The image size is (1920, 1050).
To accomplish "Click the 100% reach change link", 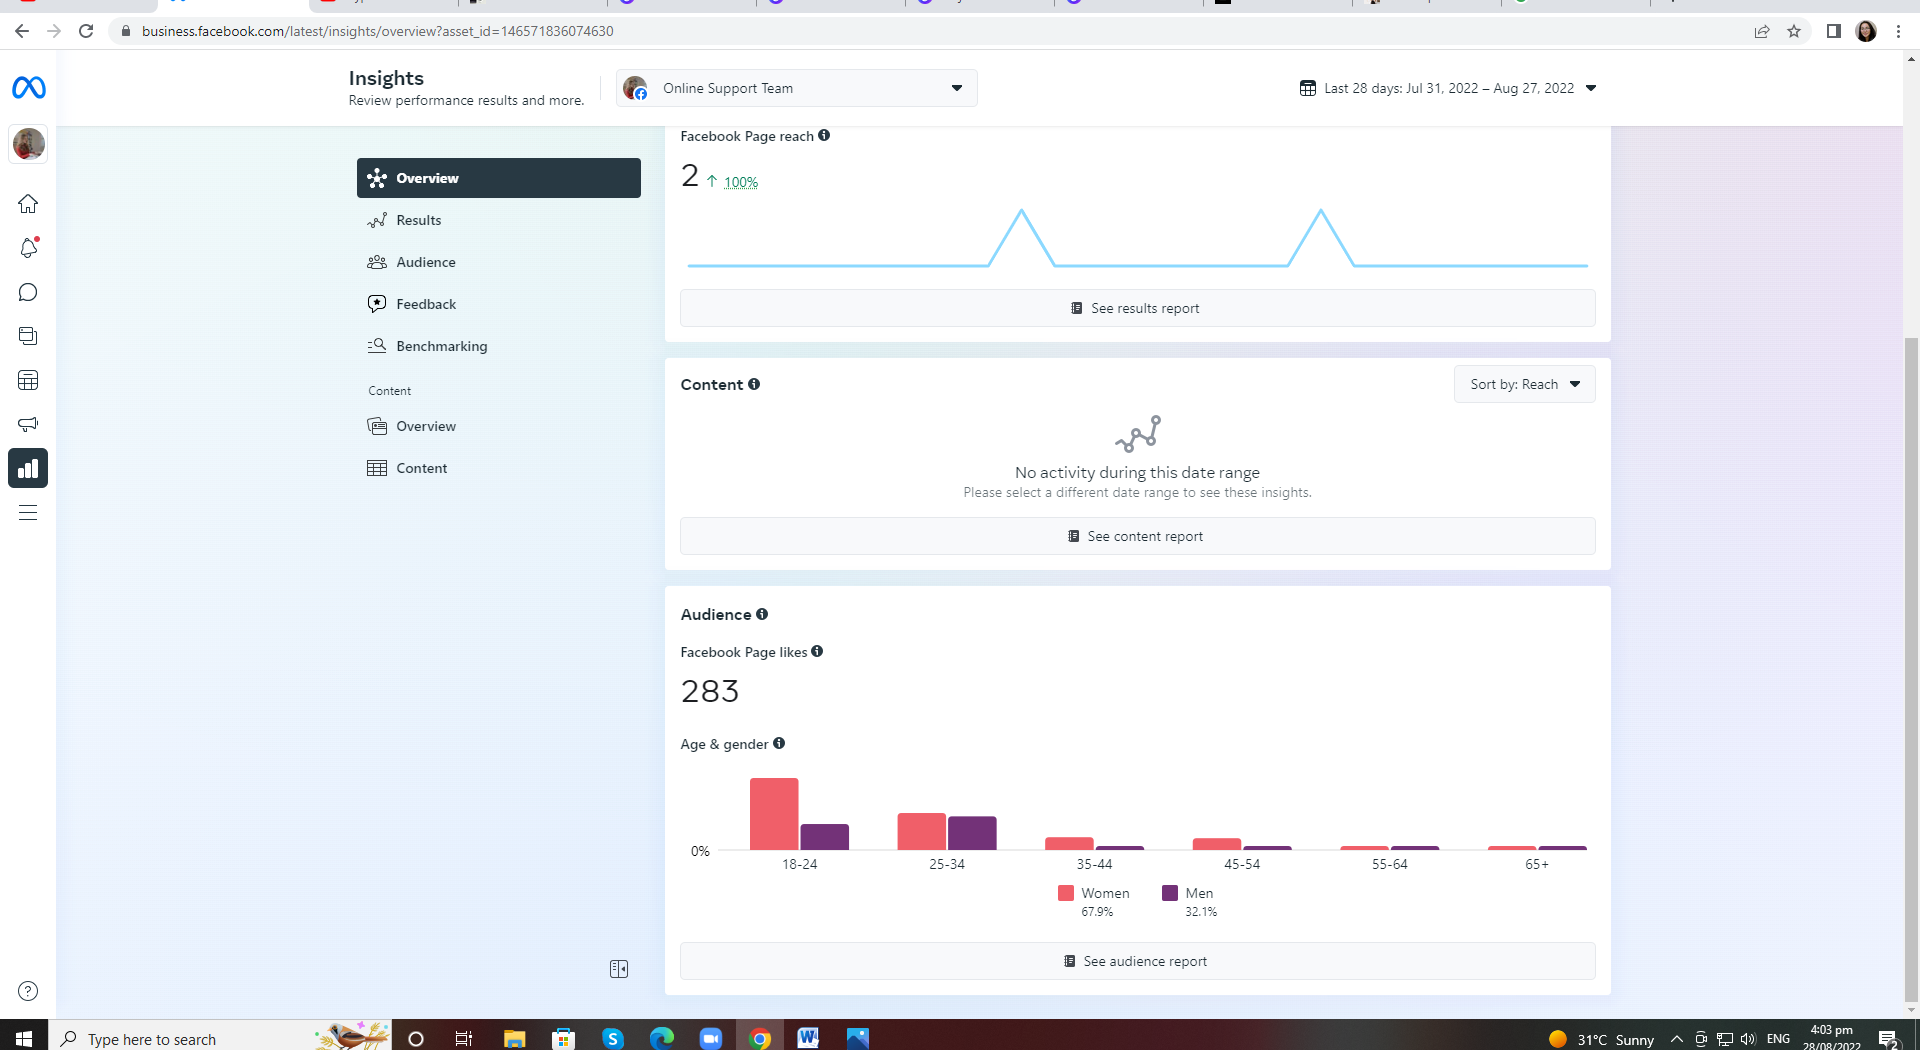I will tap(741, 182).
